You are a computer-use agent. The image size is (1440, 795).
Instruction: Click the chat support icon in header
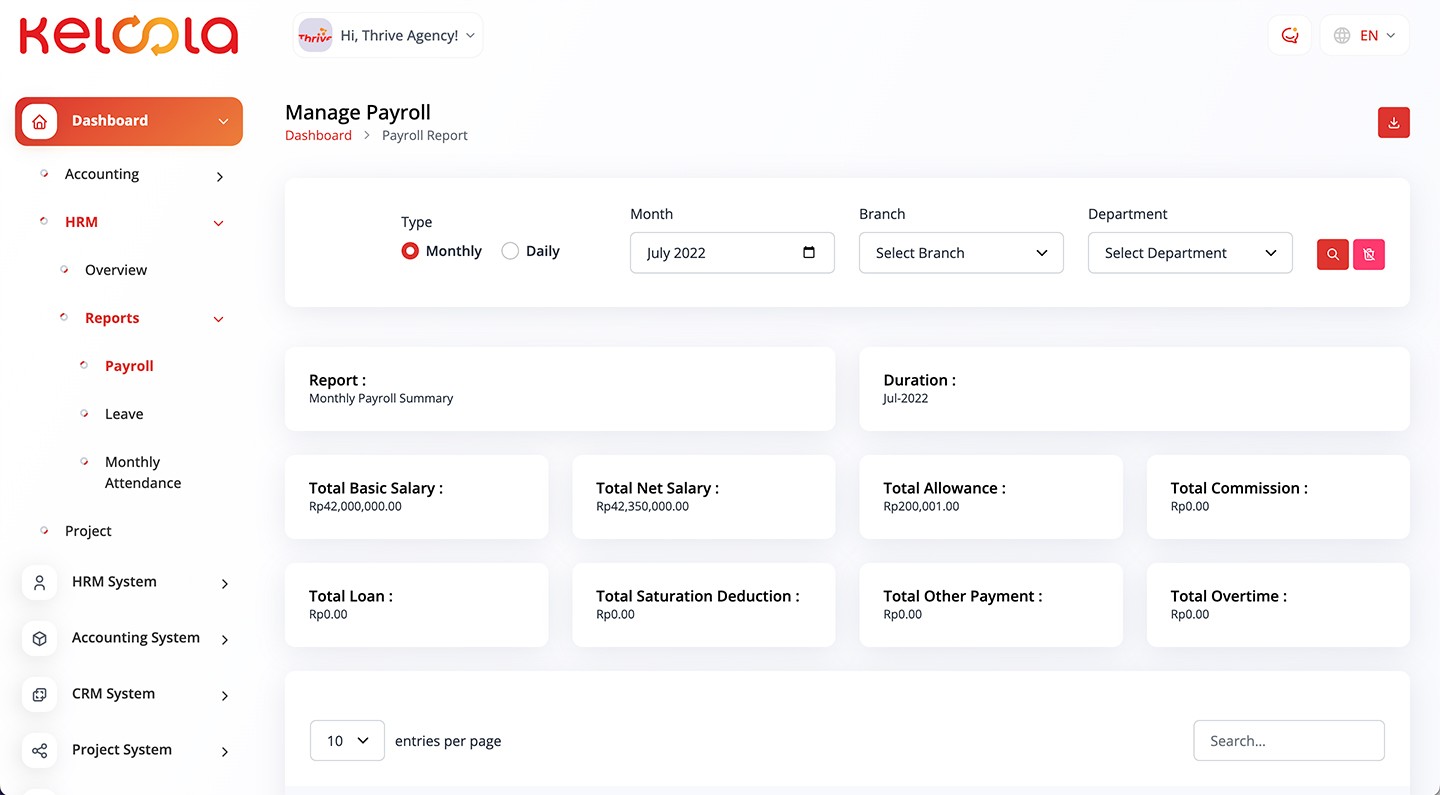click(1289, 36)
